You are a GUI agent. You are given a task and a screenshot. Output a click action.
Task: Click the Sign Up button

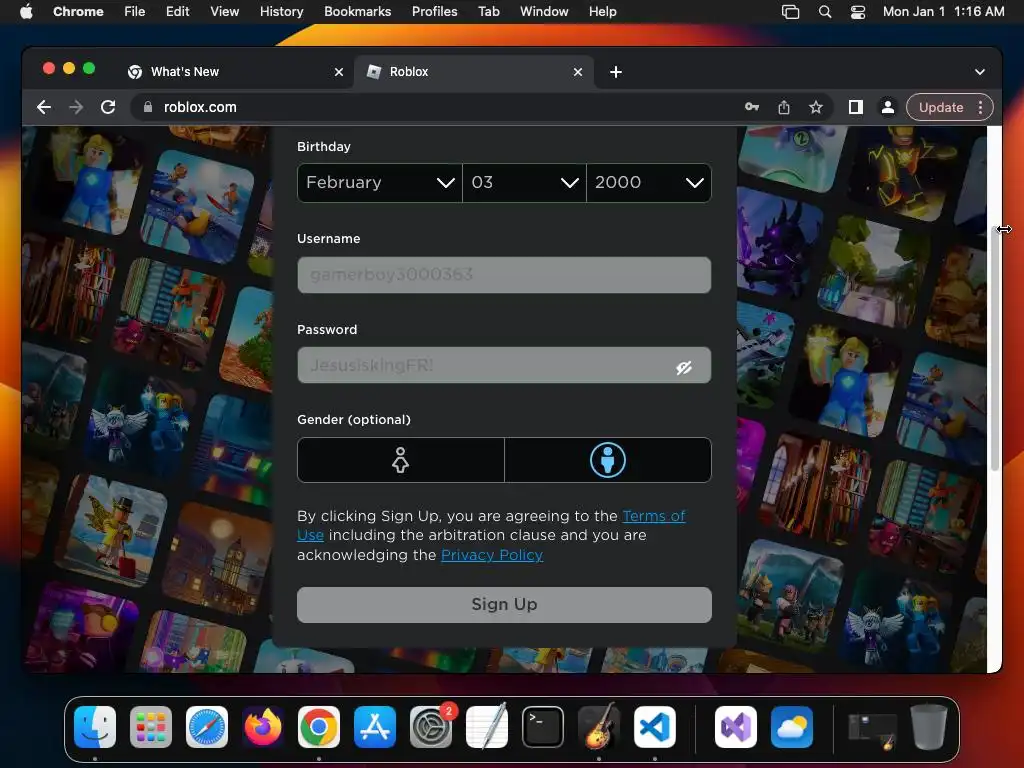[504, 605]
